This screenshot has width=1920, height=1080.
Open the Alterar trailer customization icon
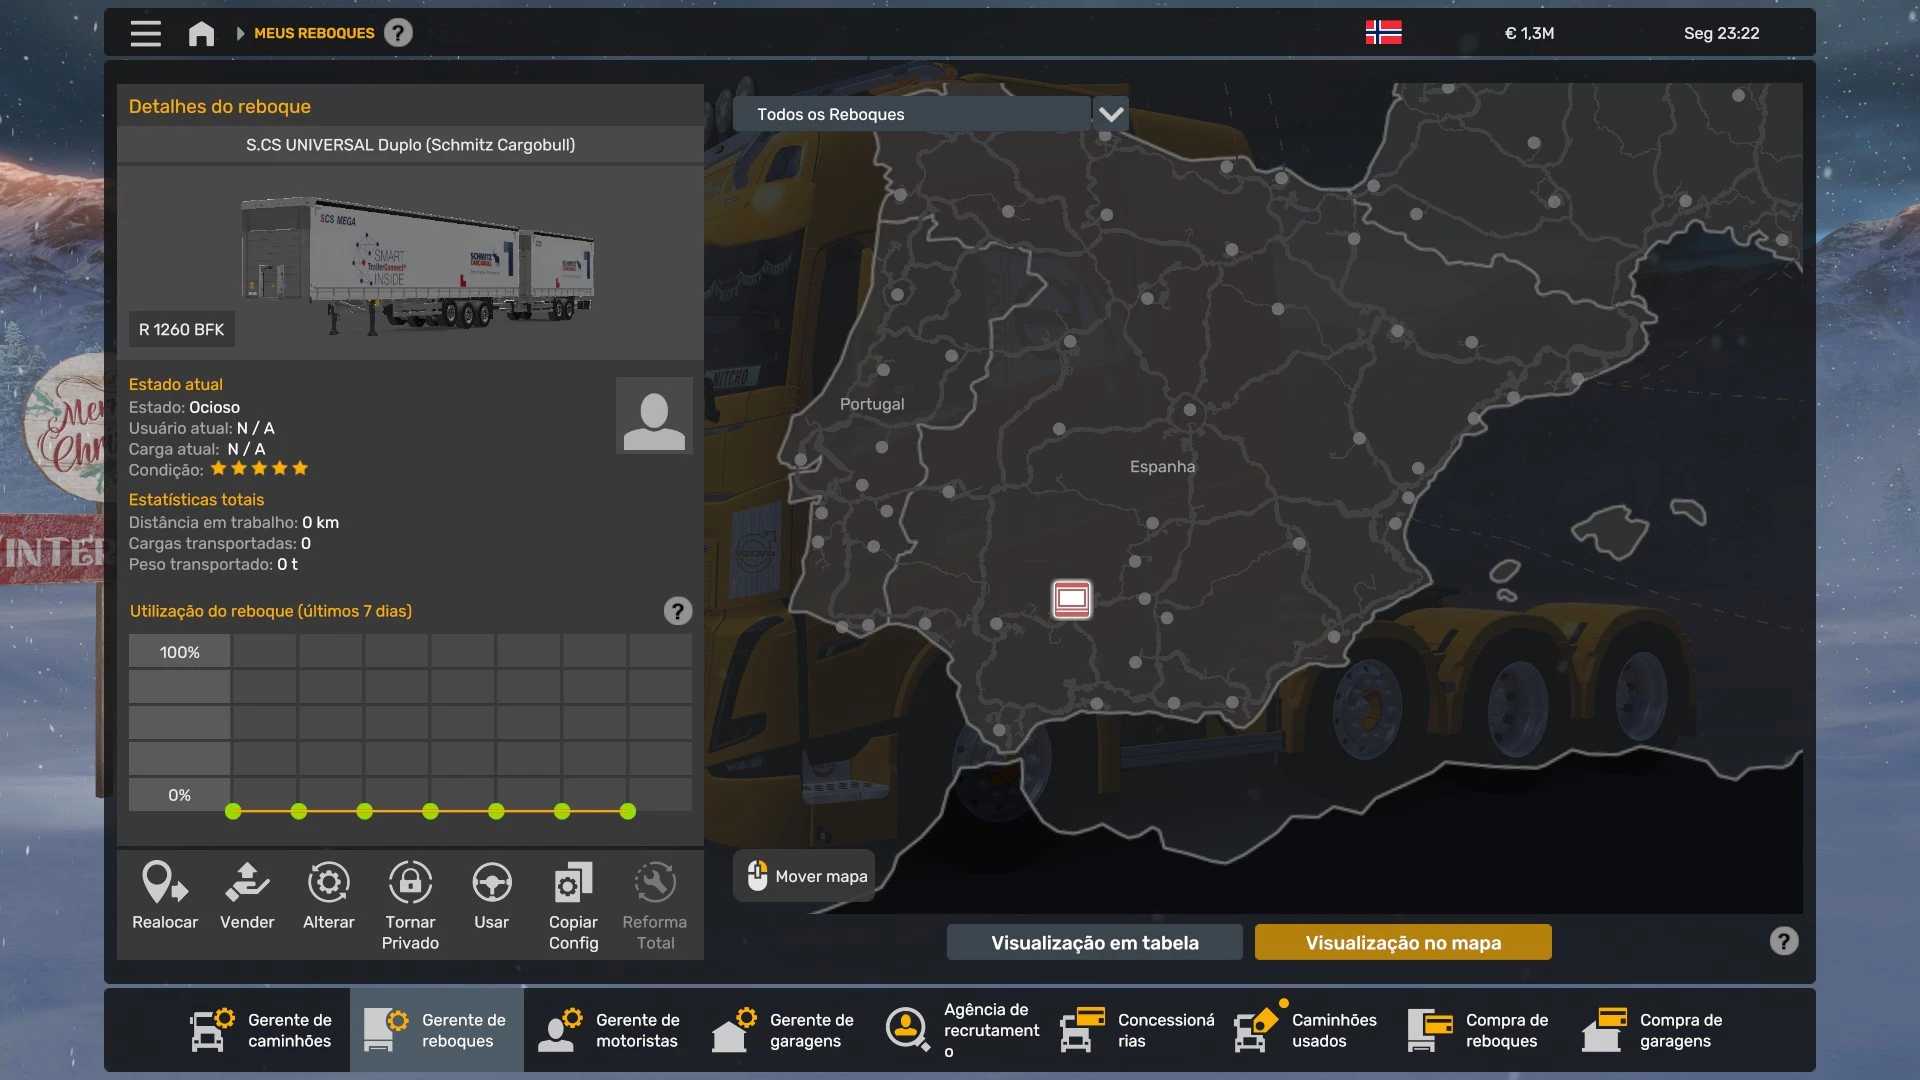pos(328,884)
